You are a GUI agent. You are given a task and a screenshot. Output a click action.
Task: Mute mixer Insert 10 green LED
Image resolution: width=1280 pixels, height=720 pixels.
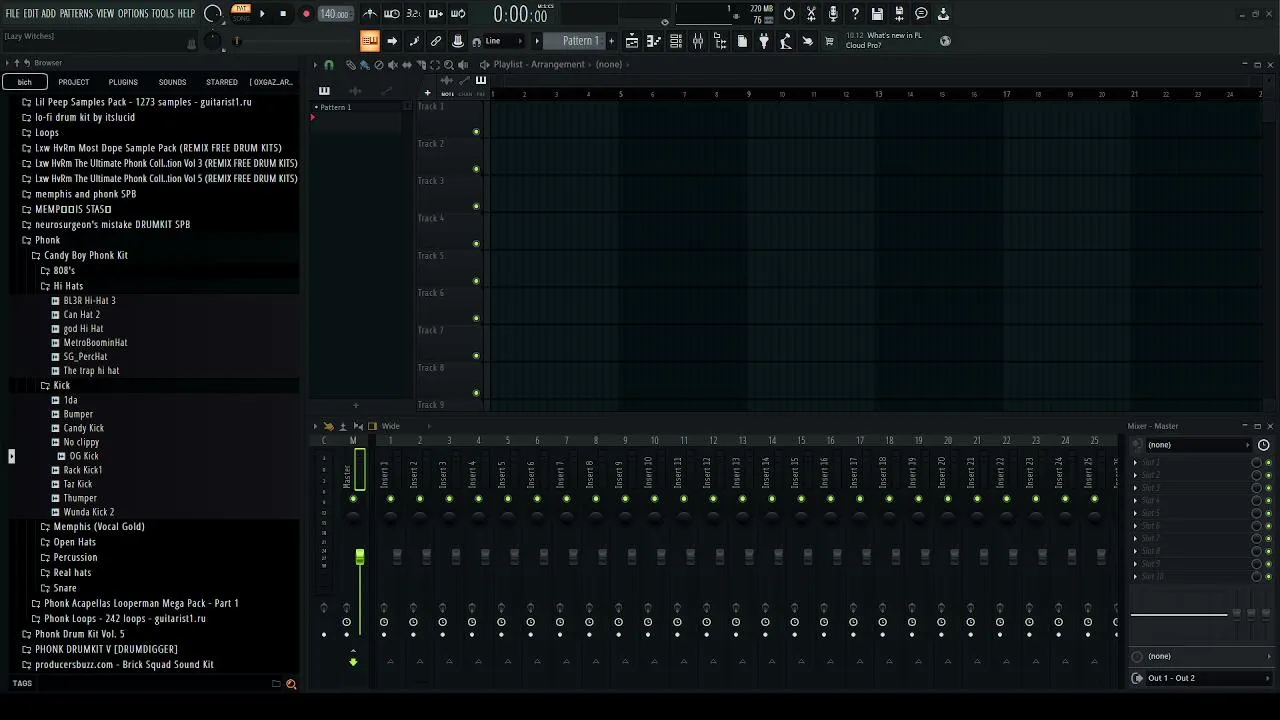pyautogui.click(x=654, y=498)
